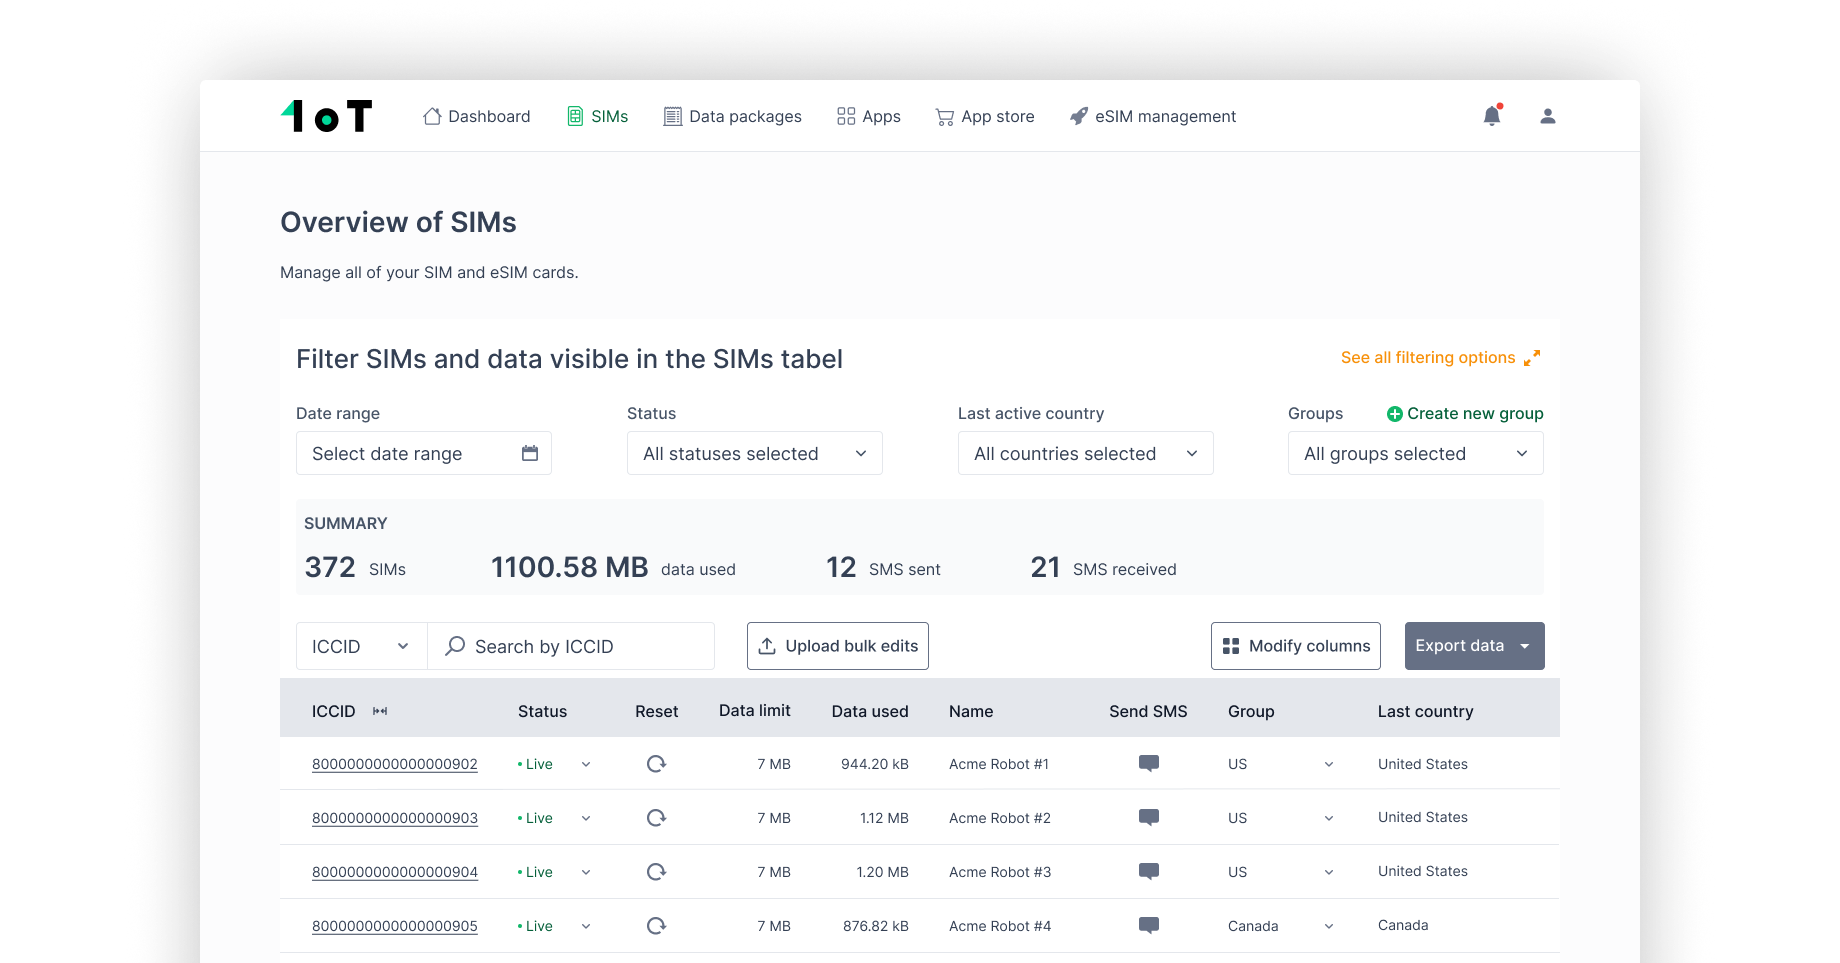The image size is (1840, 963).
Task: Go to the Dashboard tab
Action: (x=476, y=116)
